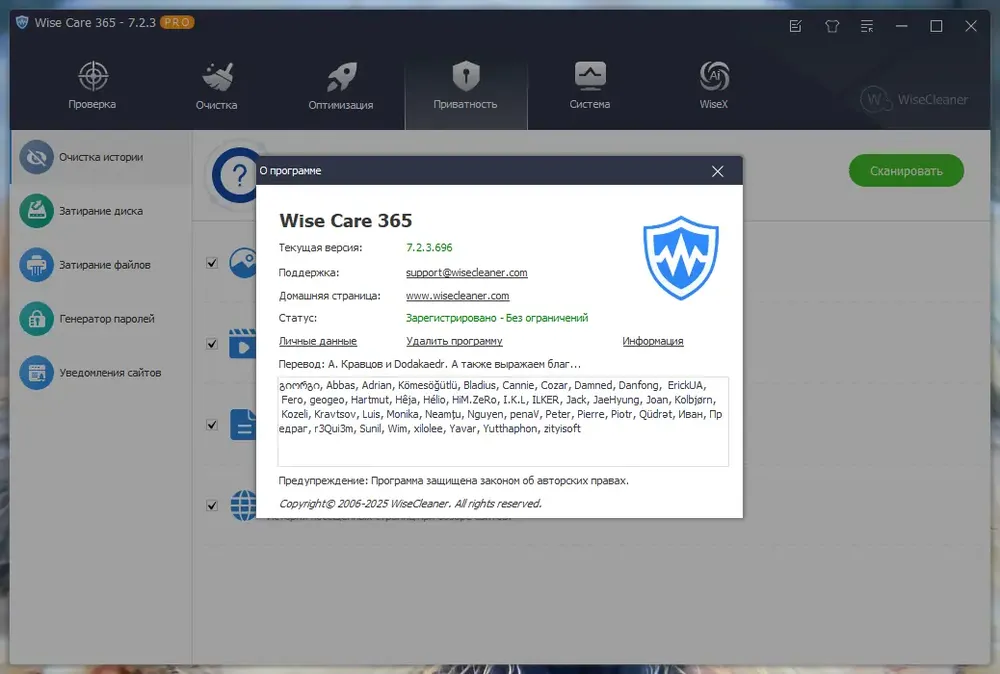Click the video category icon
This screenshot has height=674, width=1000.
(242, 344)
